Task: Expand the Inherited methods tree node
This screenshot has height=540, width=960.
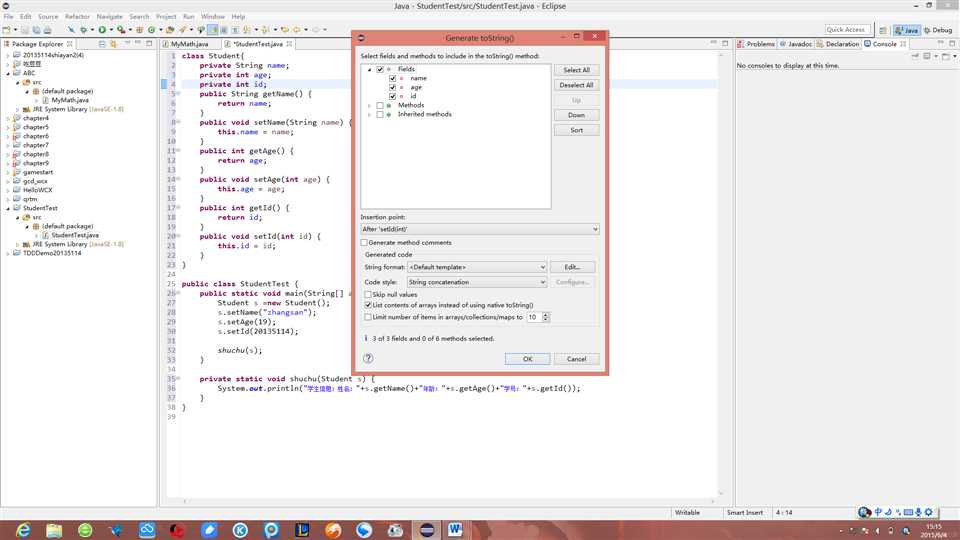Action: (x=369, y=114)
